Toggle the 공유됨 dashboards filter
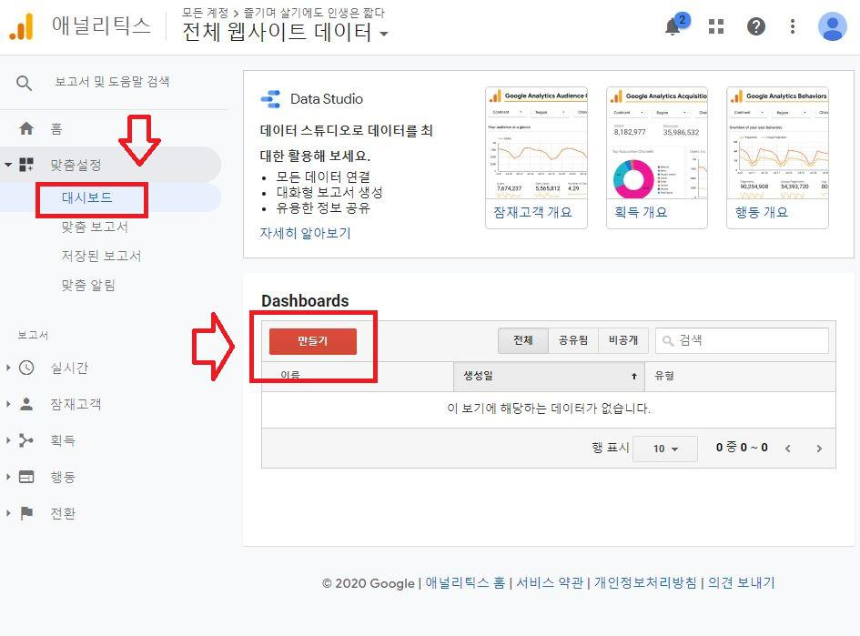 coord(570,340)
